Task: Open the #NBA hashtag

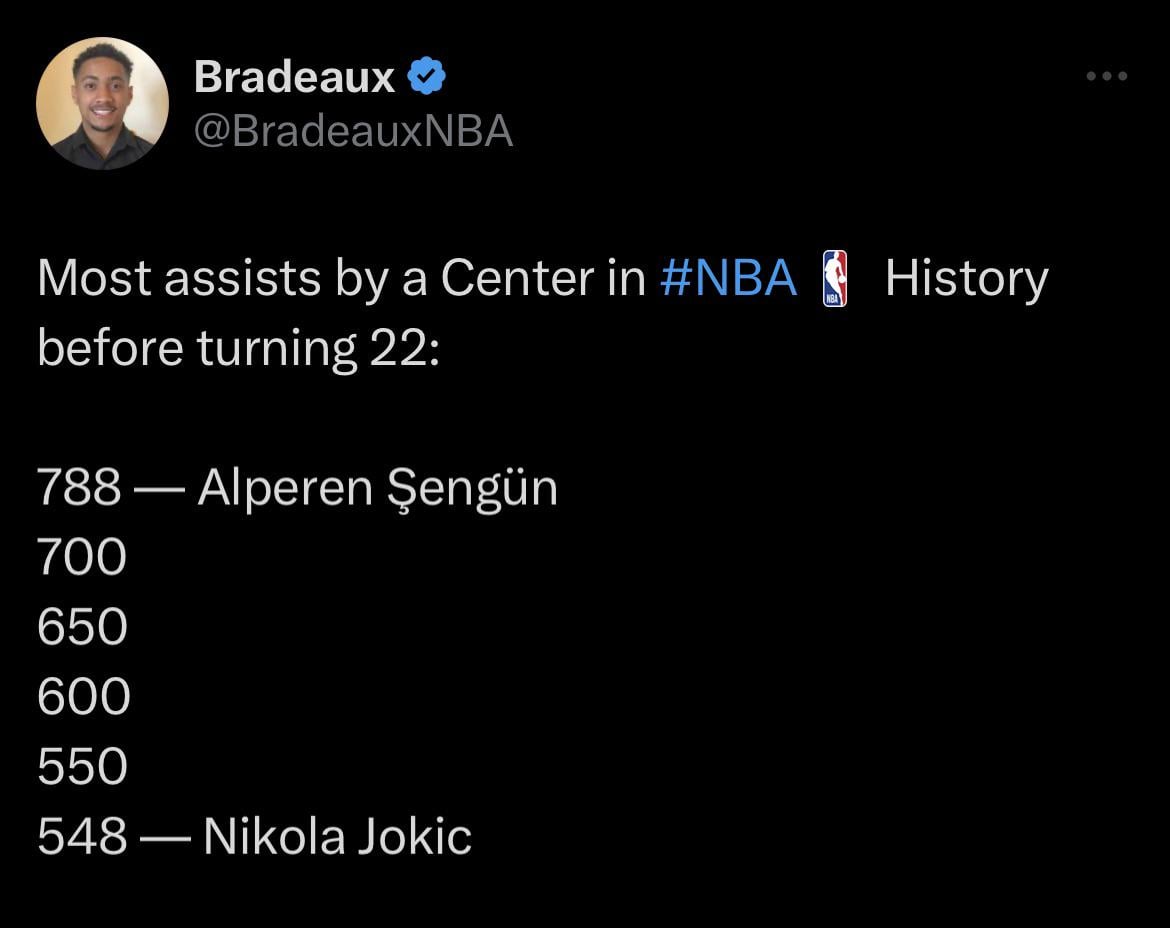Action: coord(728,279)
